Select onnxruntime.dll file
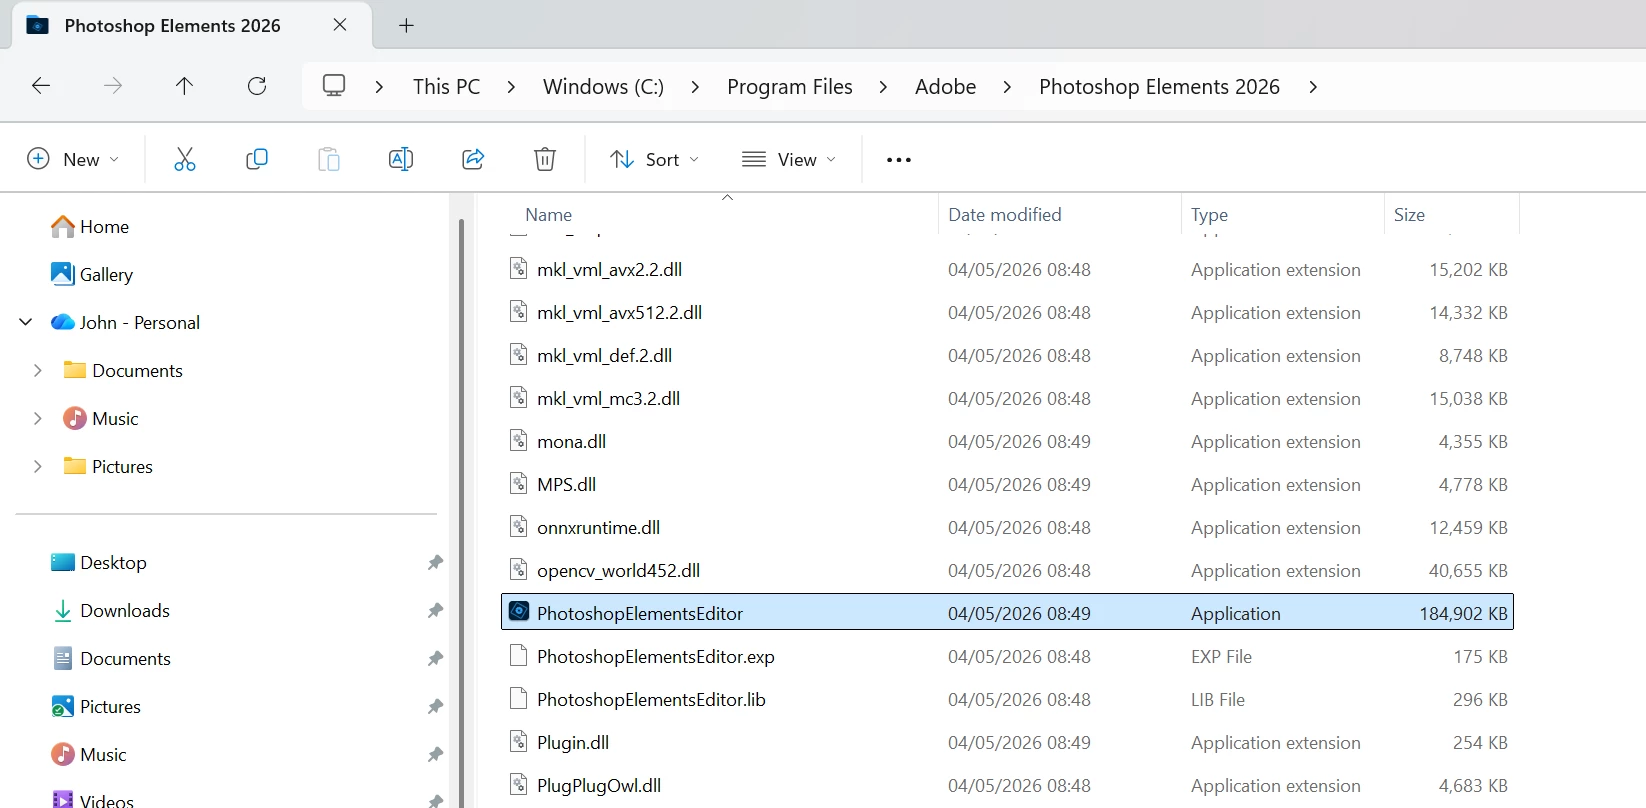This screenshot has width=1646, height=808. tap(1007, 528)
